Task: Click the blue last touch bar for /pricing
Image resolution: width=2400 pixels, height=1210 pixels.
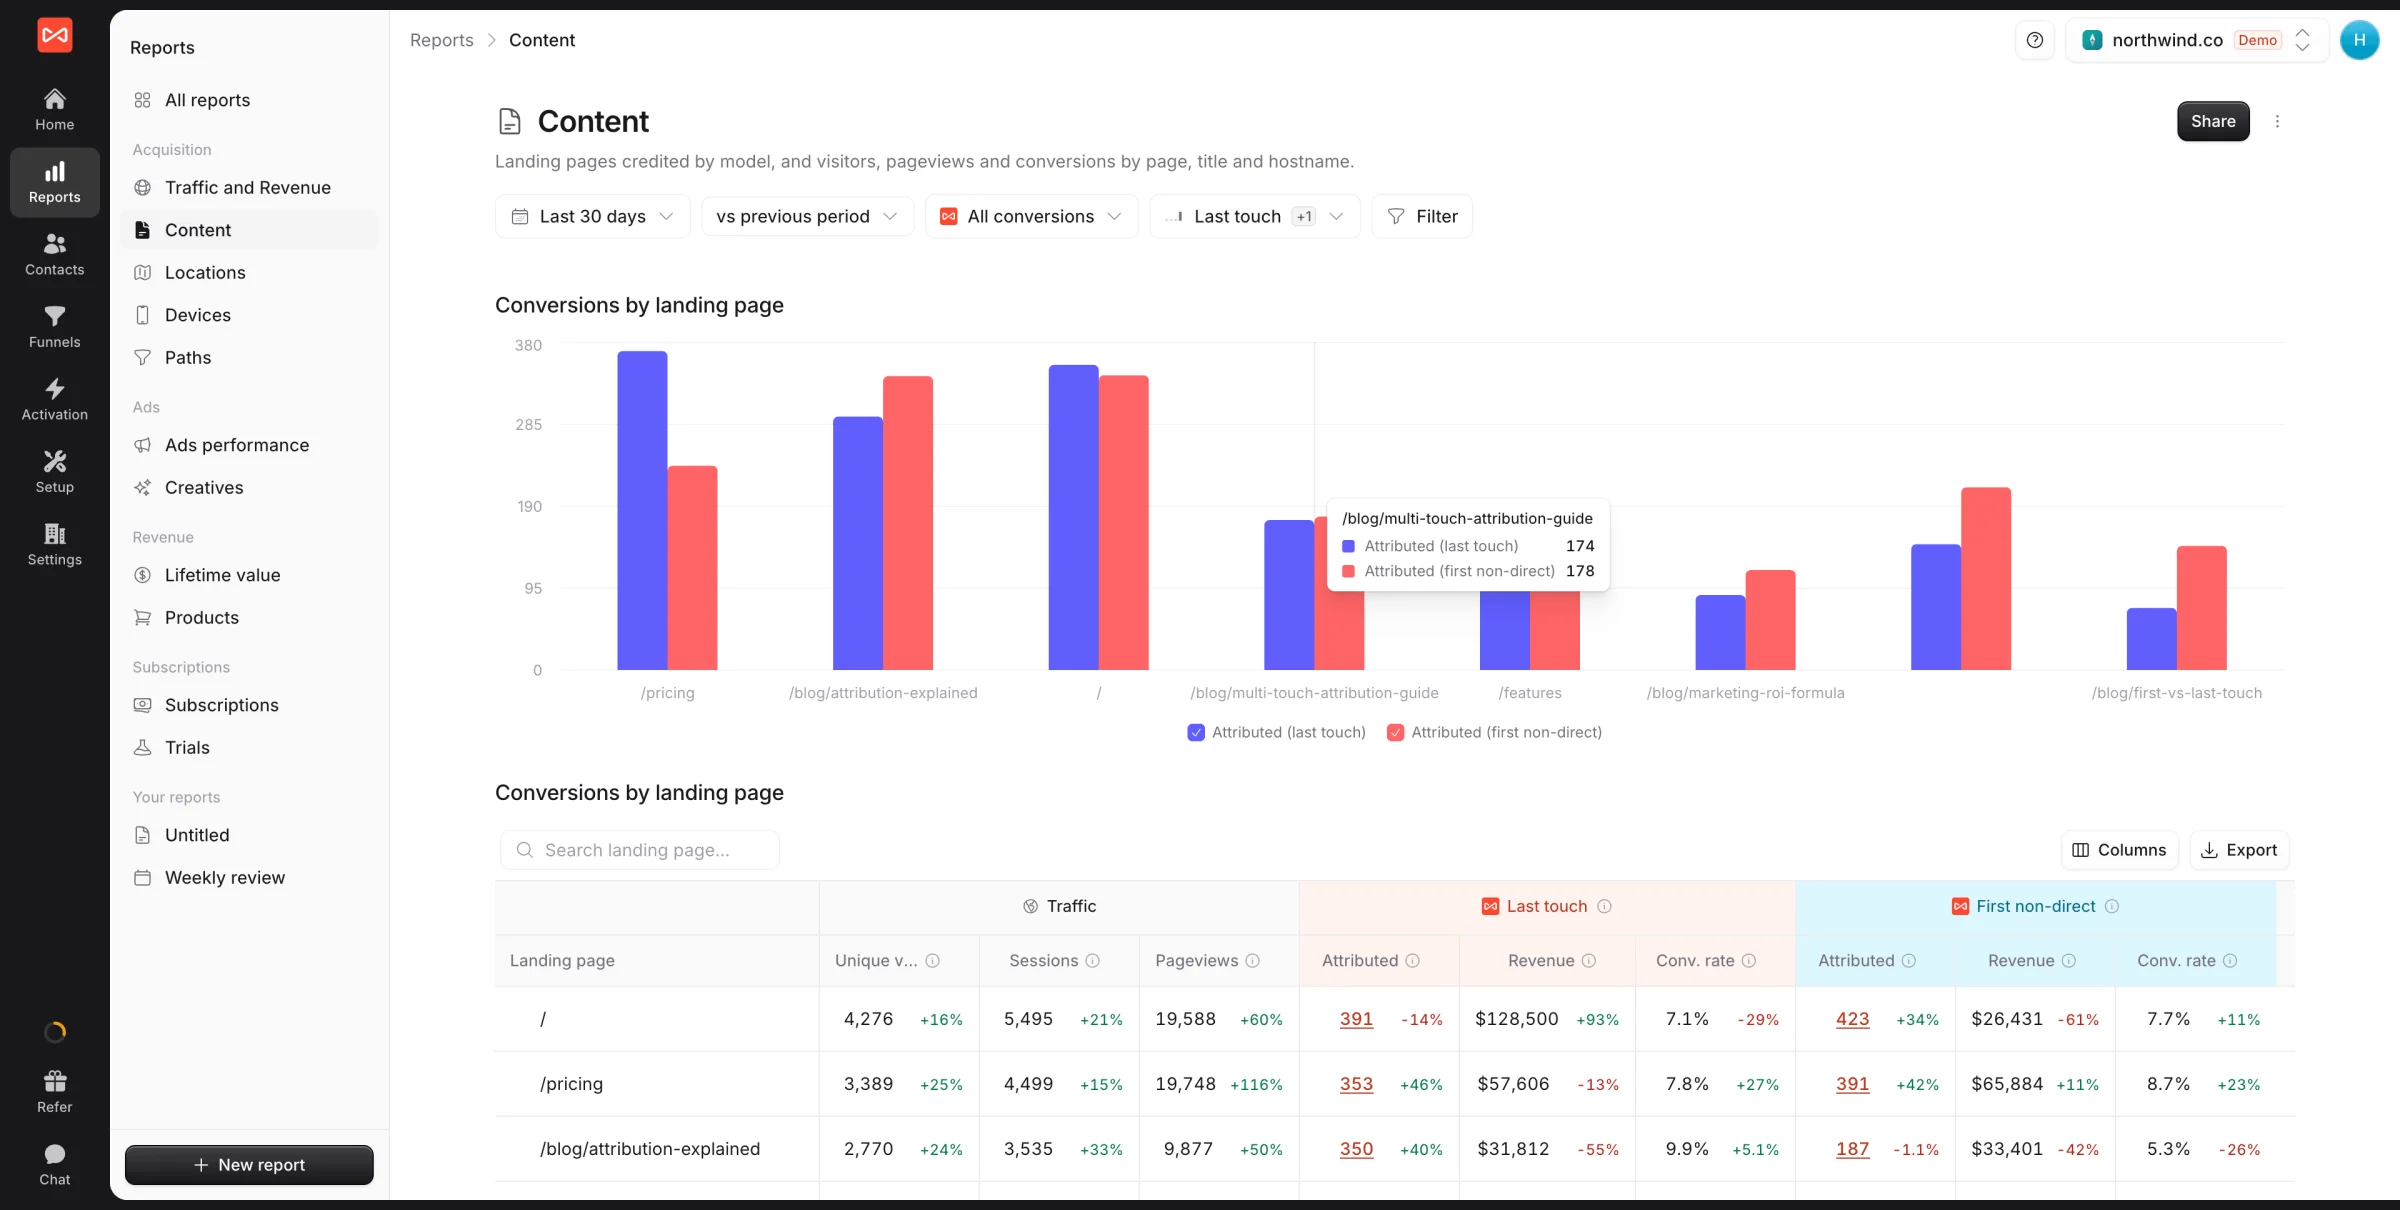Action: (x=642, y=510)
